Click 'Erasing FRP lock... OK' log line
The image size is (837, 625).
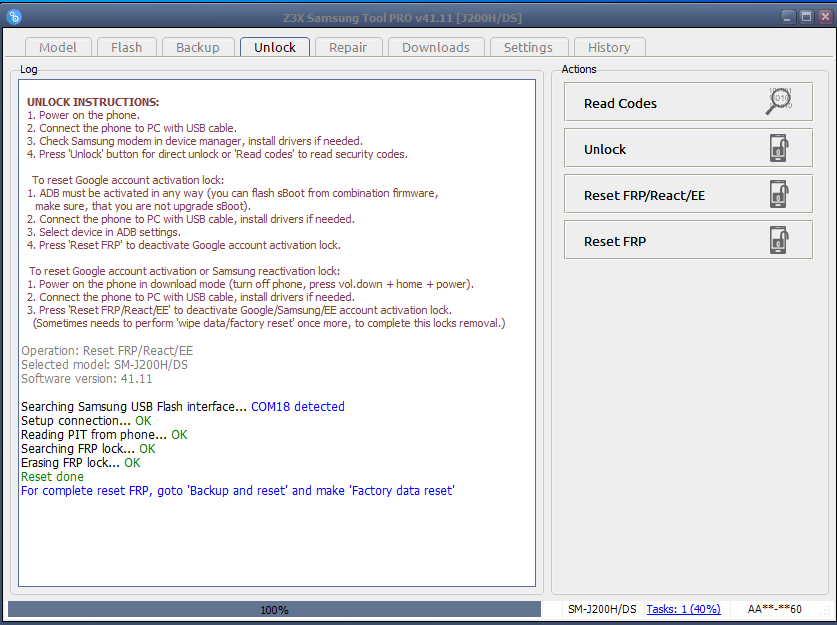pyautogui.click(x=81, y=463)
